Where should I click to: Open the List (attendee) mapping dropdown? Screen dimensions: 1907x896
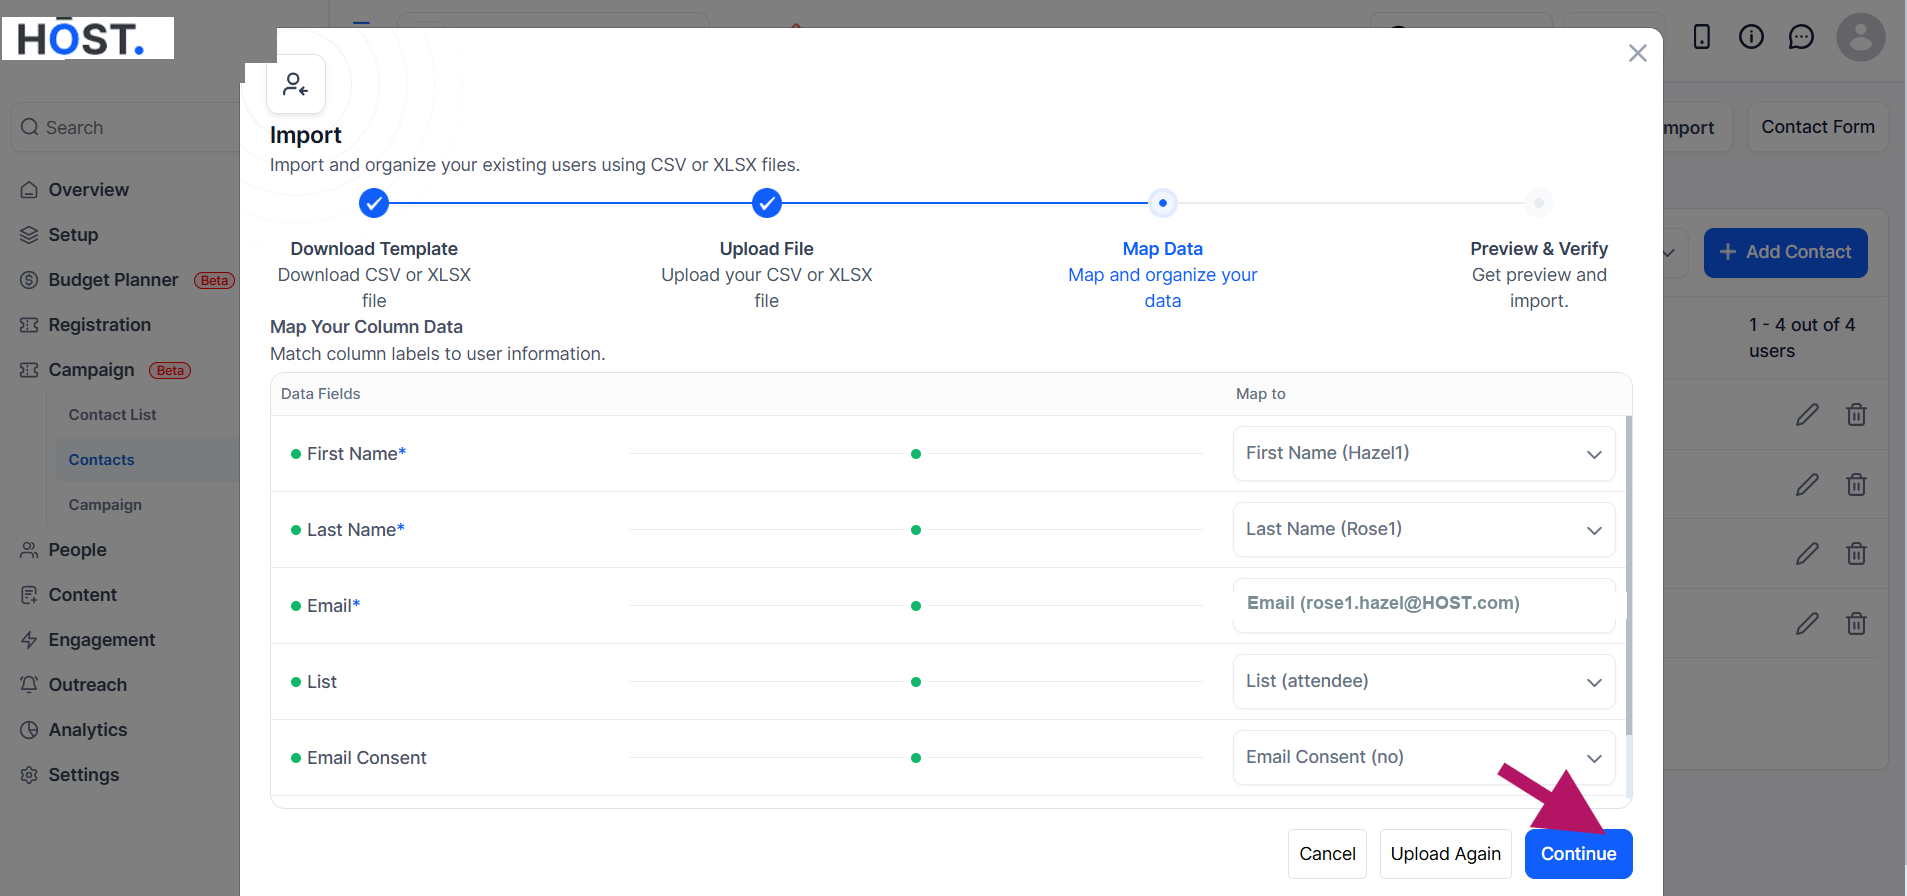pos(1424,681)
